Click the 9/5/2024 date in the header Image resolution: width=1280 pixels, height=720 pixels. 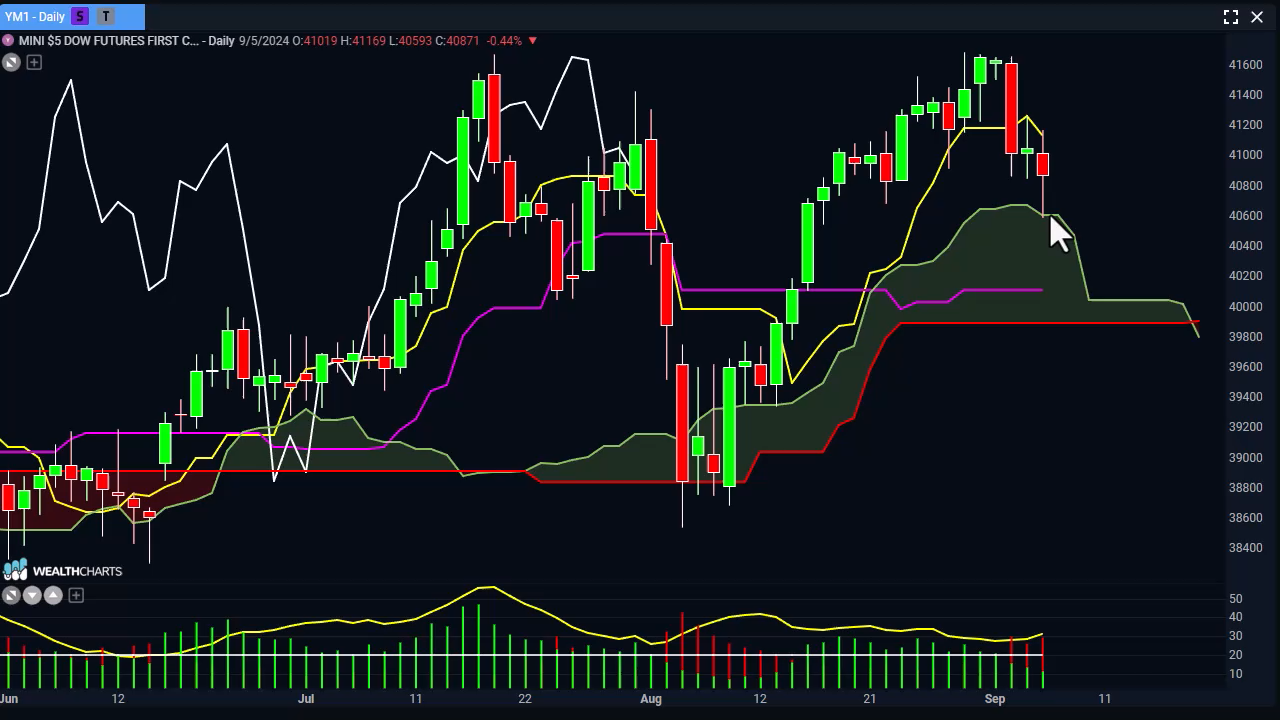[264, 41]
